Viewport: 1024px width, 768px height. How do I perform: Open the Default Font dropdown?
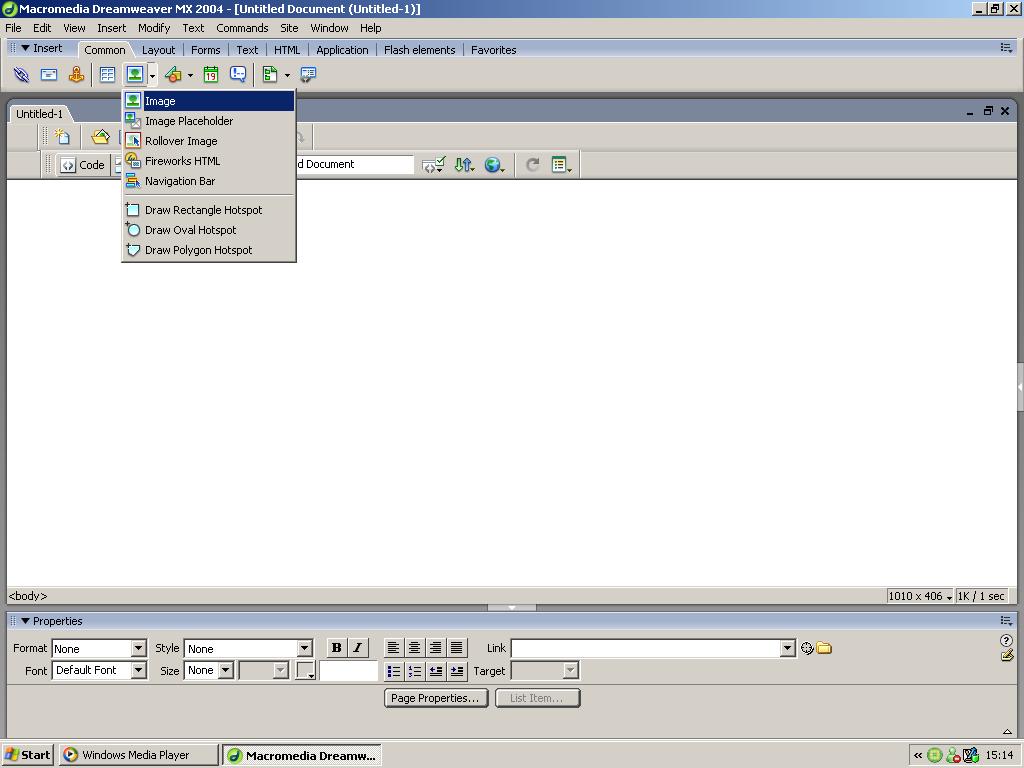pyautogui.click(x=138, y=670)
